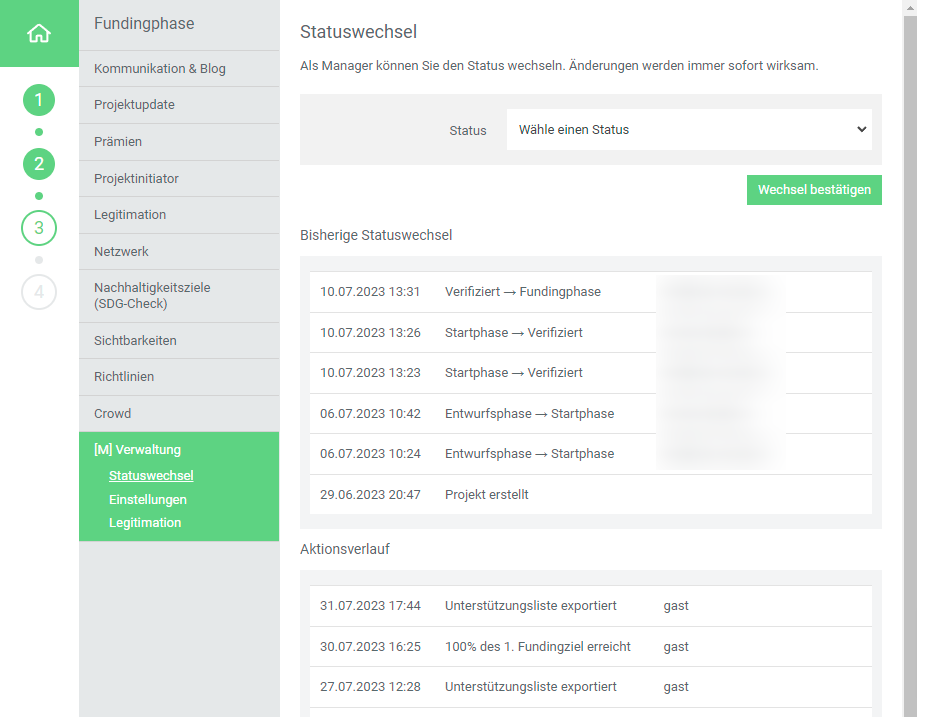This screenshot has height=718, width=926.
Task: Open the Status dropdown
Action: [689, 130]
